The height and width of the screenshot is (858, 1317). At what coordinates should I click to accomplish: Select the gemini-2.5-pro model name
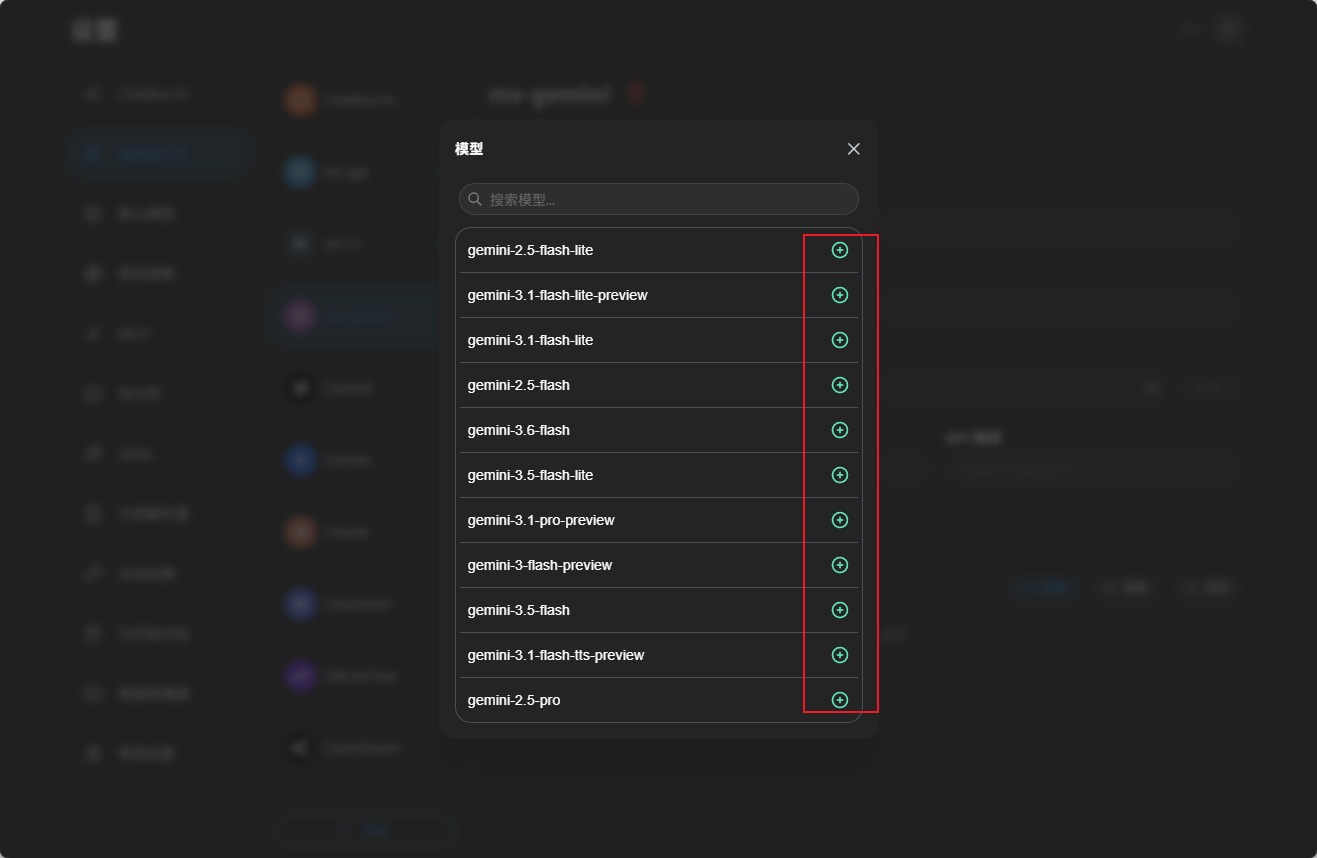[514, 700]
